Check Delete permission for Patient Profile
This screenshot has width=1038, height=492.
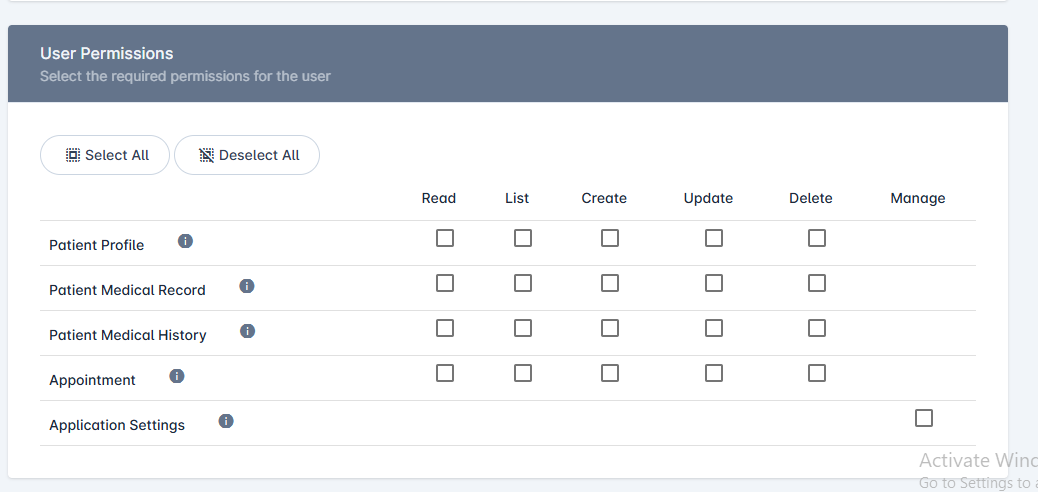pos(817,238)
